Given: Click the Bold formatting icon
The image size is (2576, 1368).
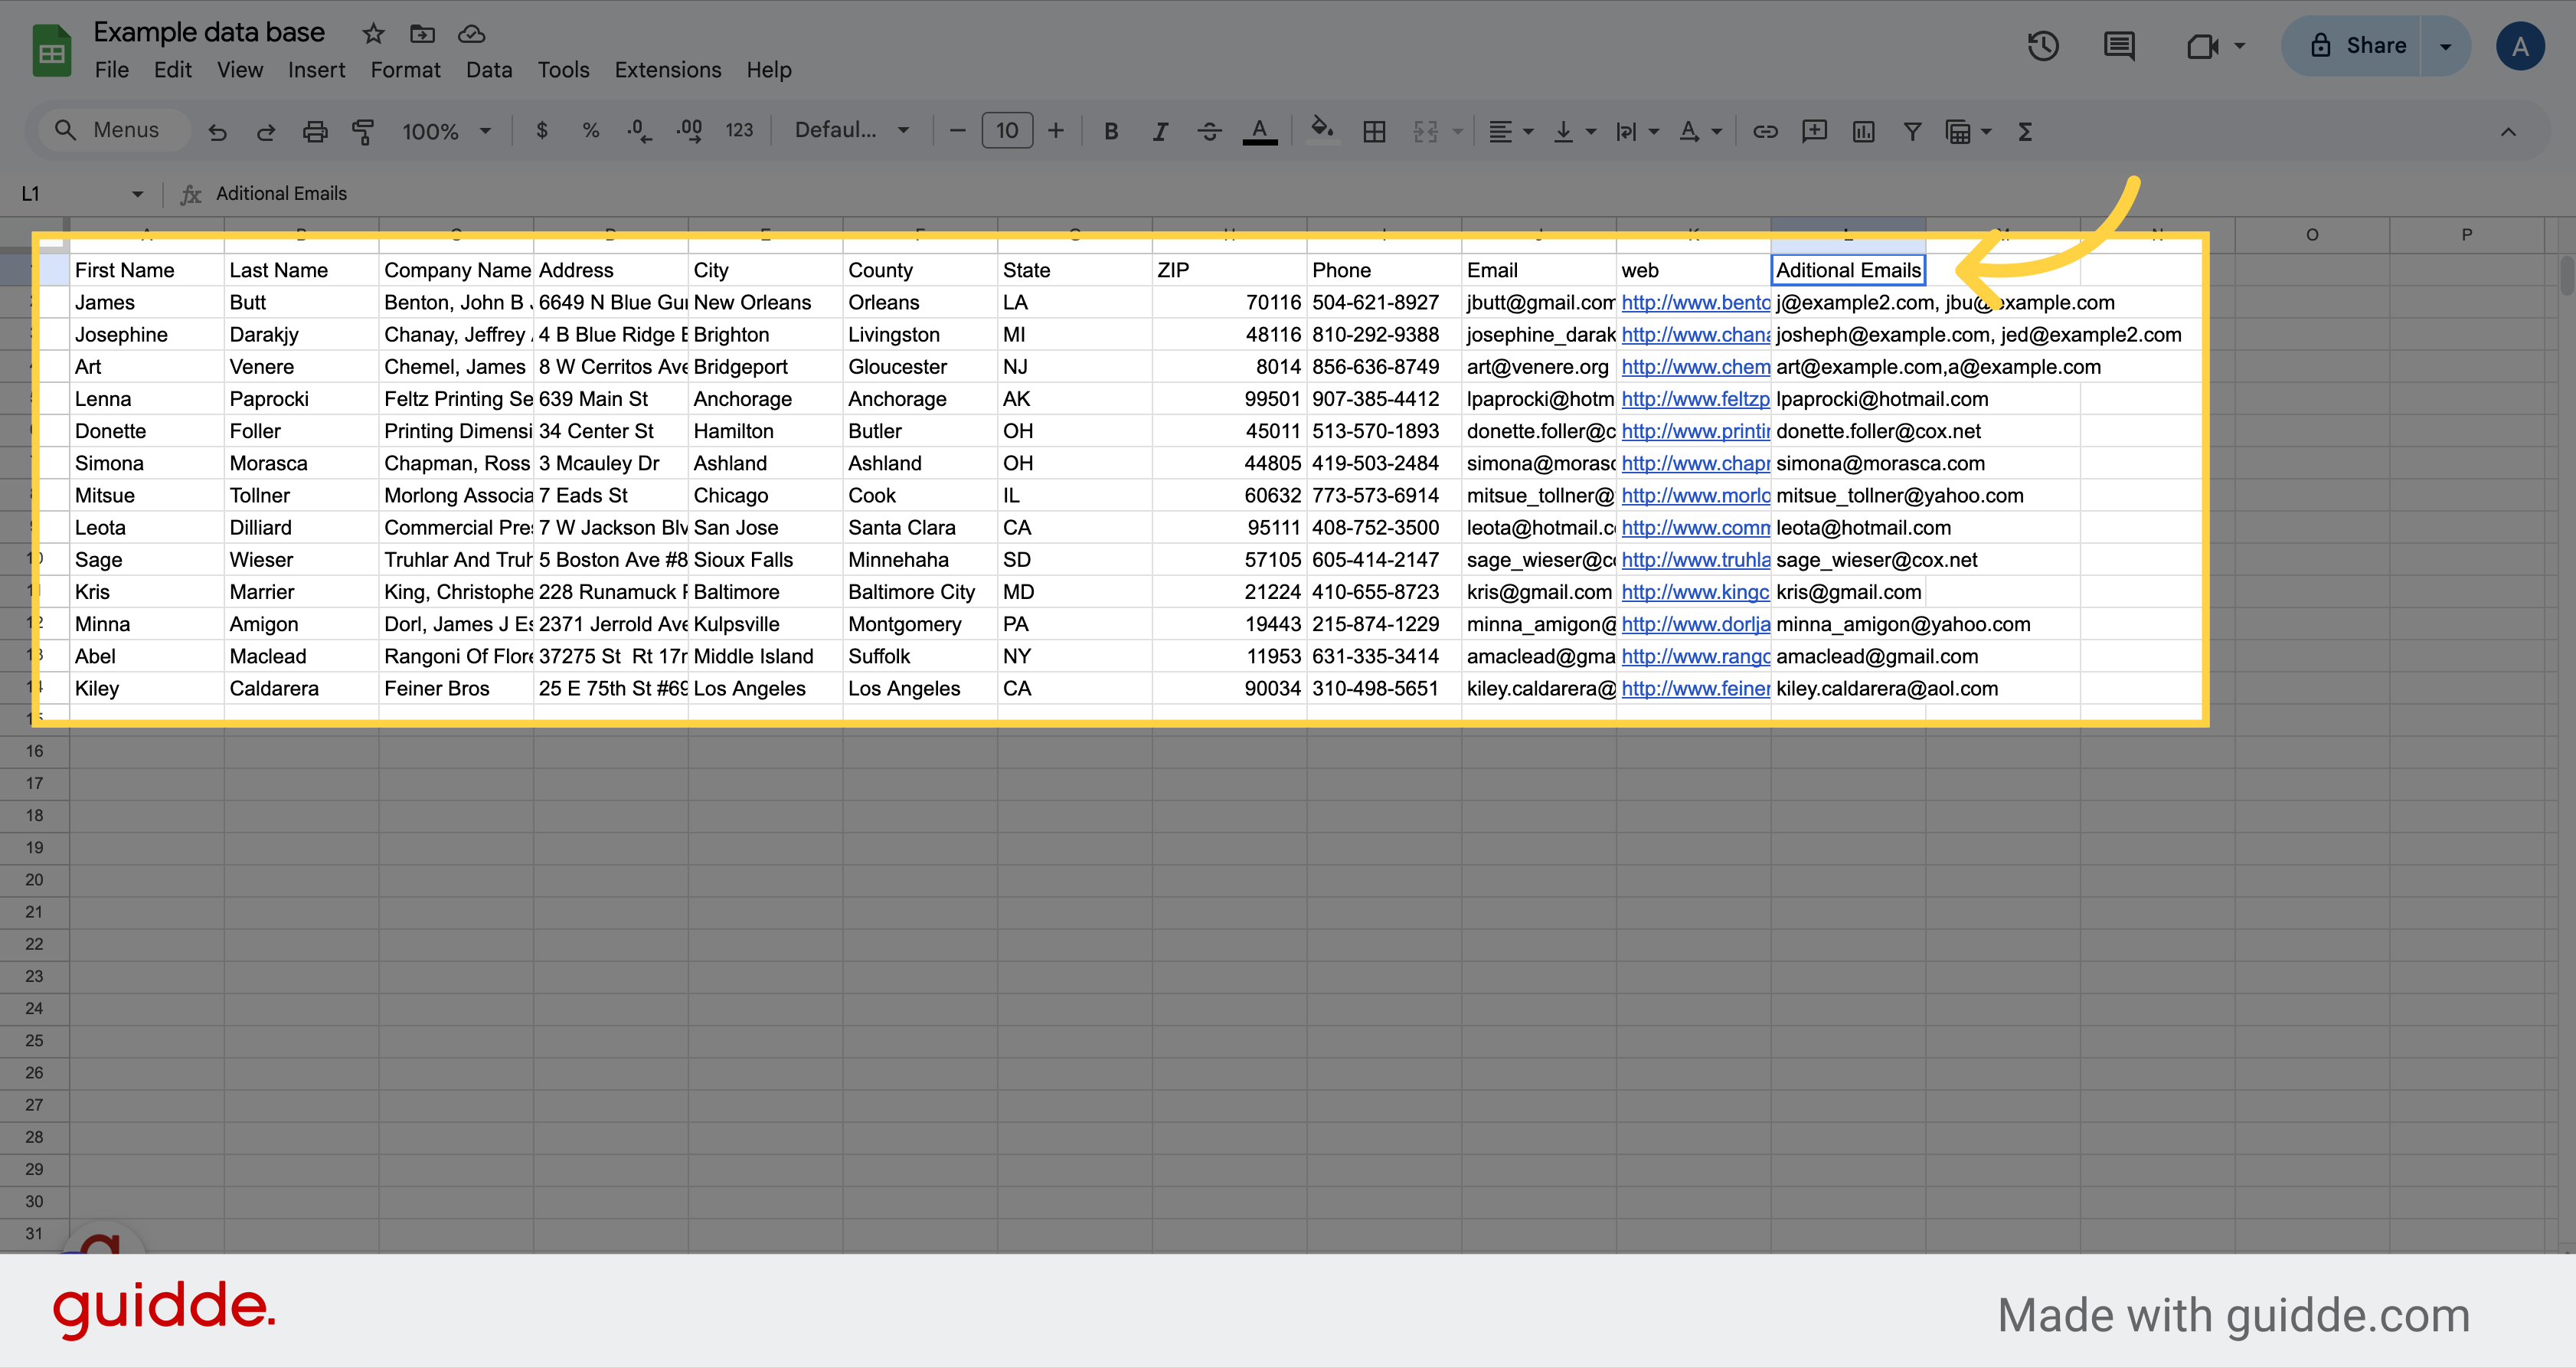Looking at the screenshot, I should pyautogui.click(x=1109, y=131).
